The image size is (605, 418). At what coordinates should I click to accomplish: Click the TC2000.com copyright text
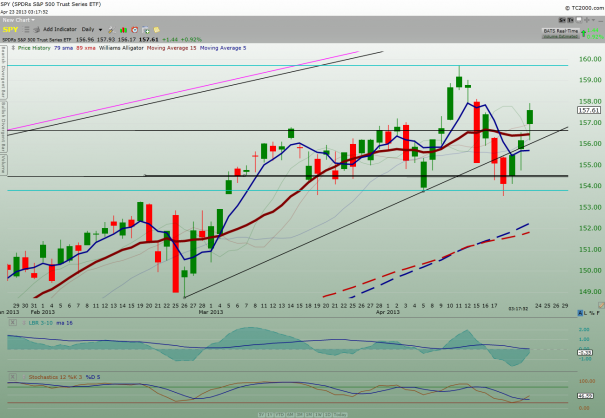coord(585,8)
